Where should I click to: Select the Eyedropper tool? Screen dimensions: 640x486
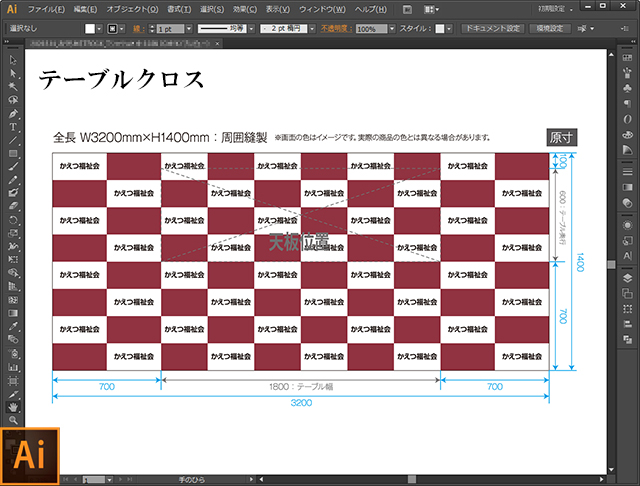click(13, 326)
